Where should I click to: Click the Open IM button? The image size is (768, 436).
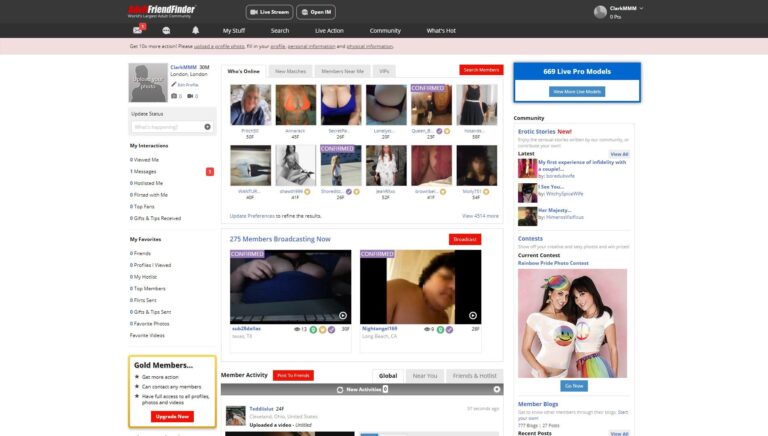click(x=316, y=12)
